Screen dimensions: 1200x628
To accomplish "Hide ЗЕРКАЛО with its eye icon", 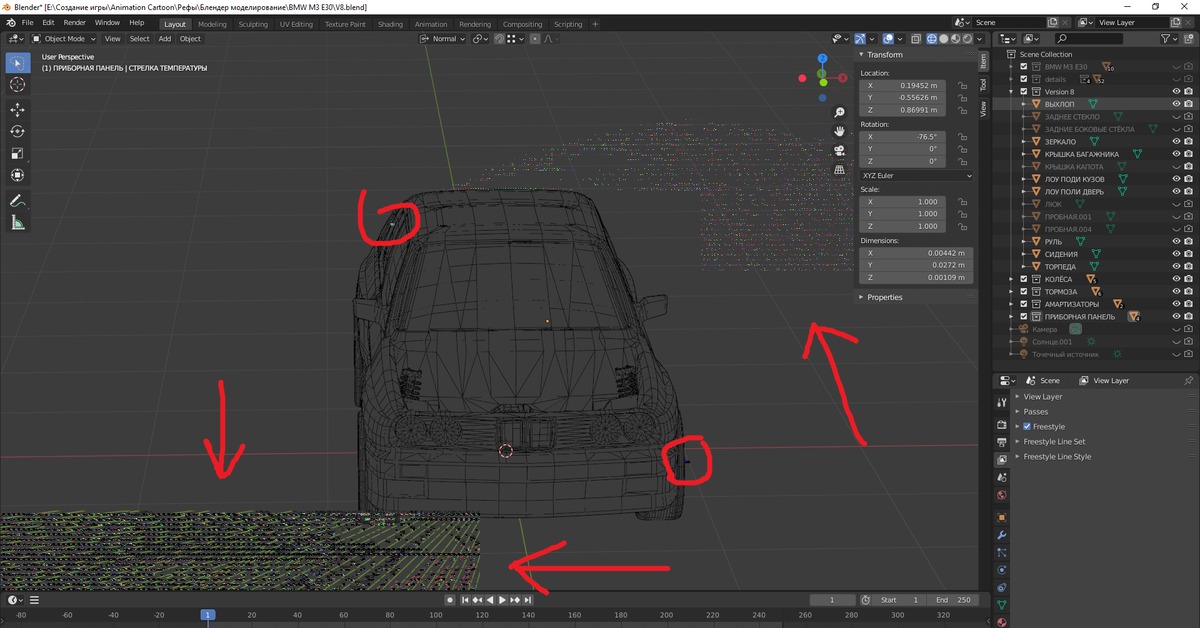I will click(1176, 142).
